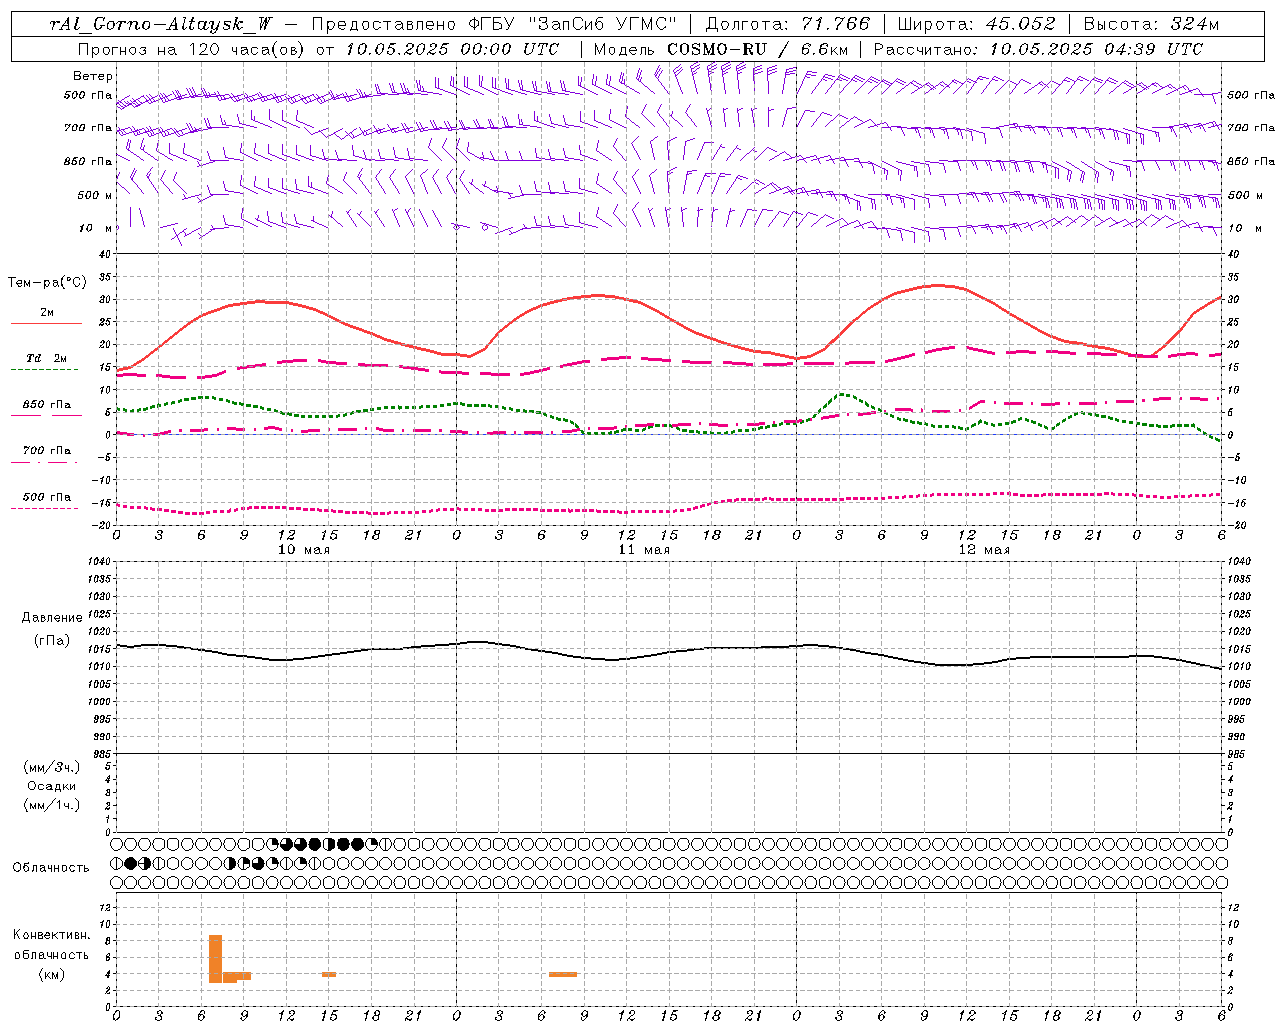Click the (гПа) unit label under Давление
The width and height of the screenshot is (1280, 1024).
coord(52,640)
